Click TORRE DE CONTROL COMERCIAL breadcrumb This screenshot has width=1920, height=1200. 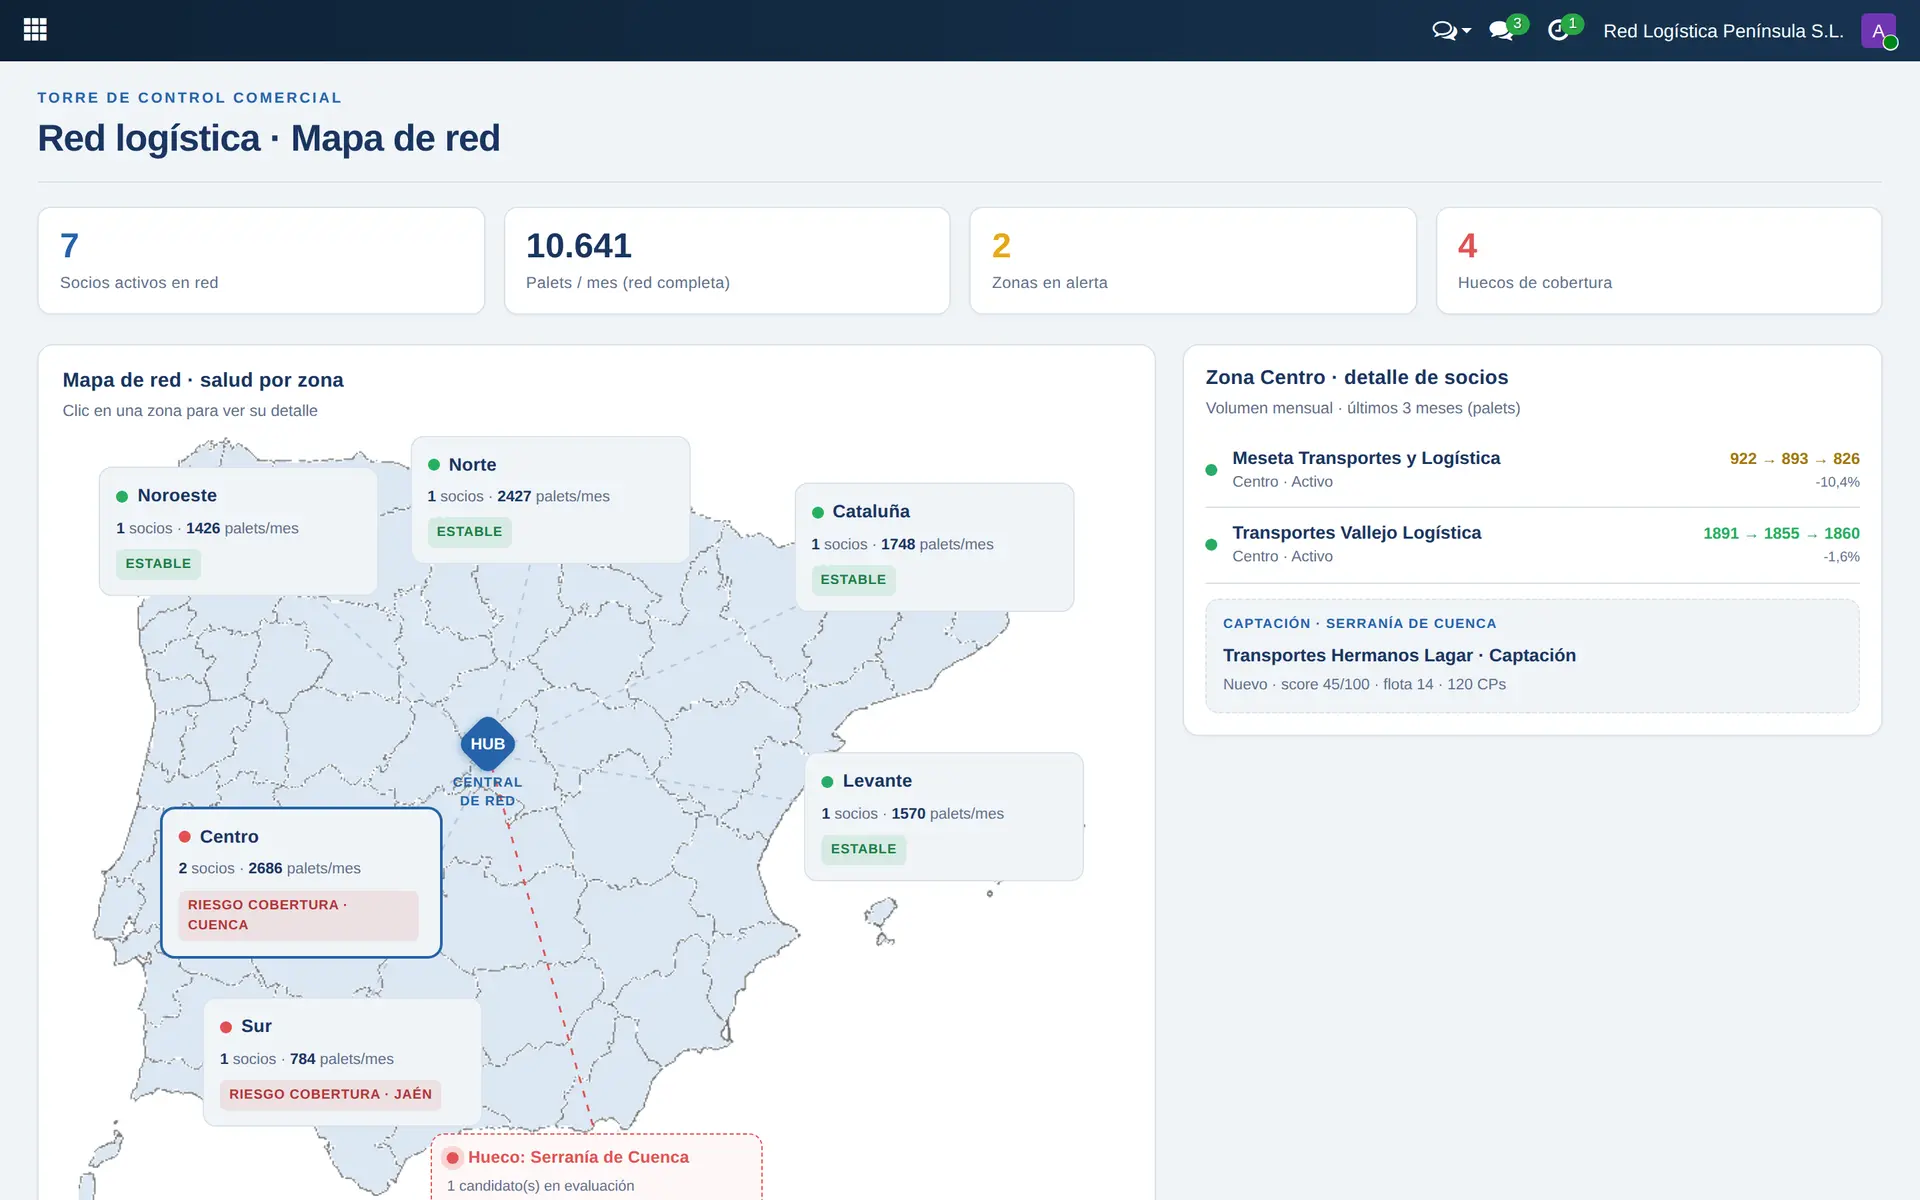(x=189, y=98)
